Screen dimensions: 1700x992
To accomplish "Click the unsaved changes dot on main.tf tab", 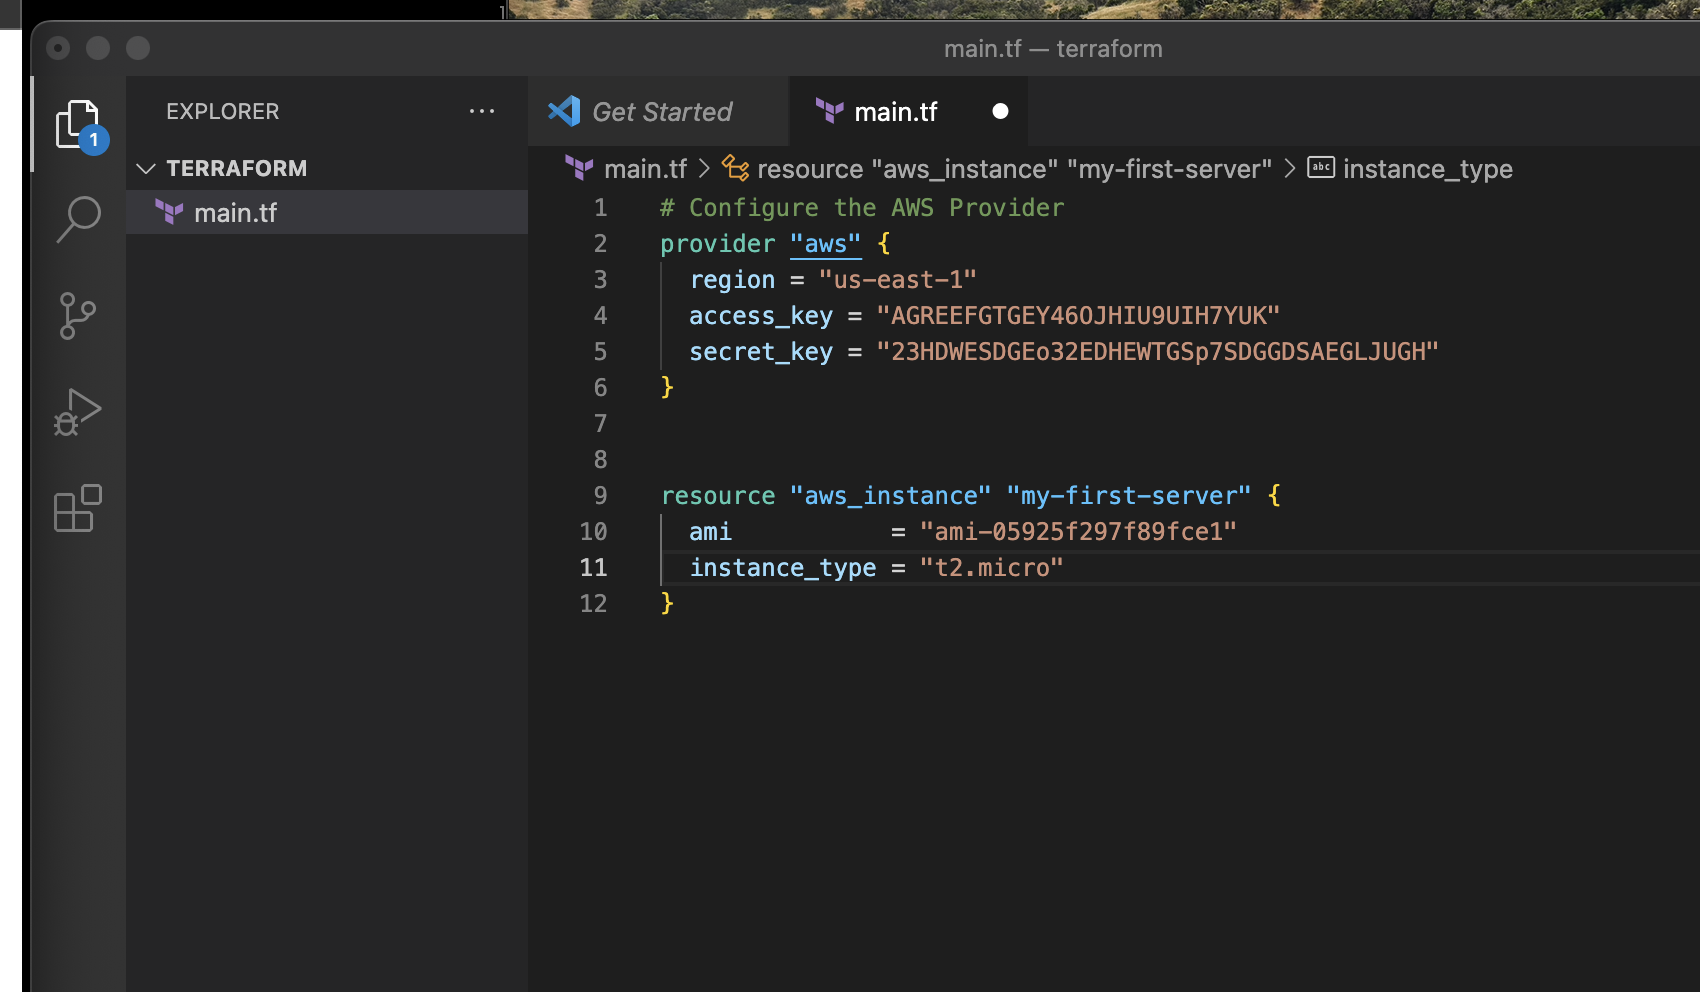I will [x=1000, y=111].
